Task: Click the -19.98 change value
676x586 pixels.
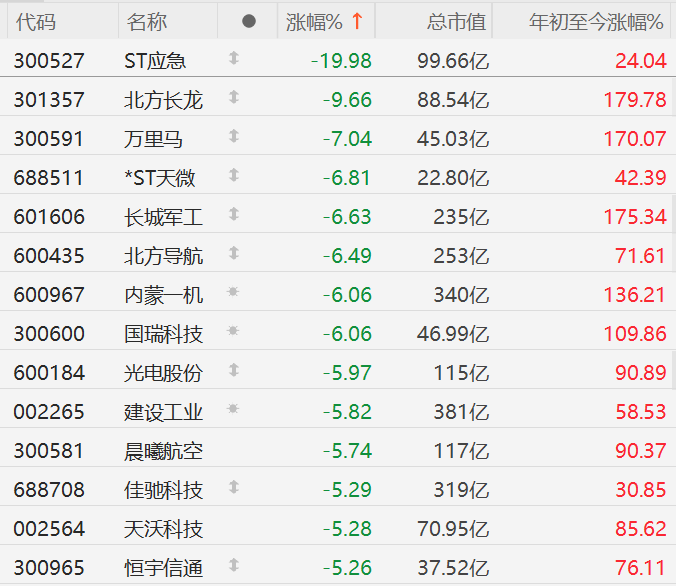Action: (x=341, y=61)
